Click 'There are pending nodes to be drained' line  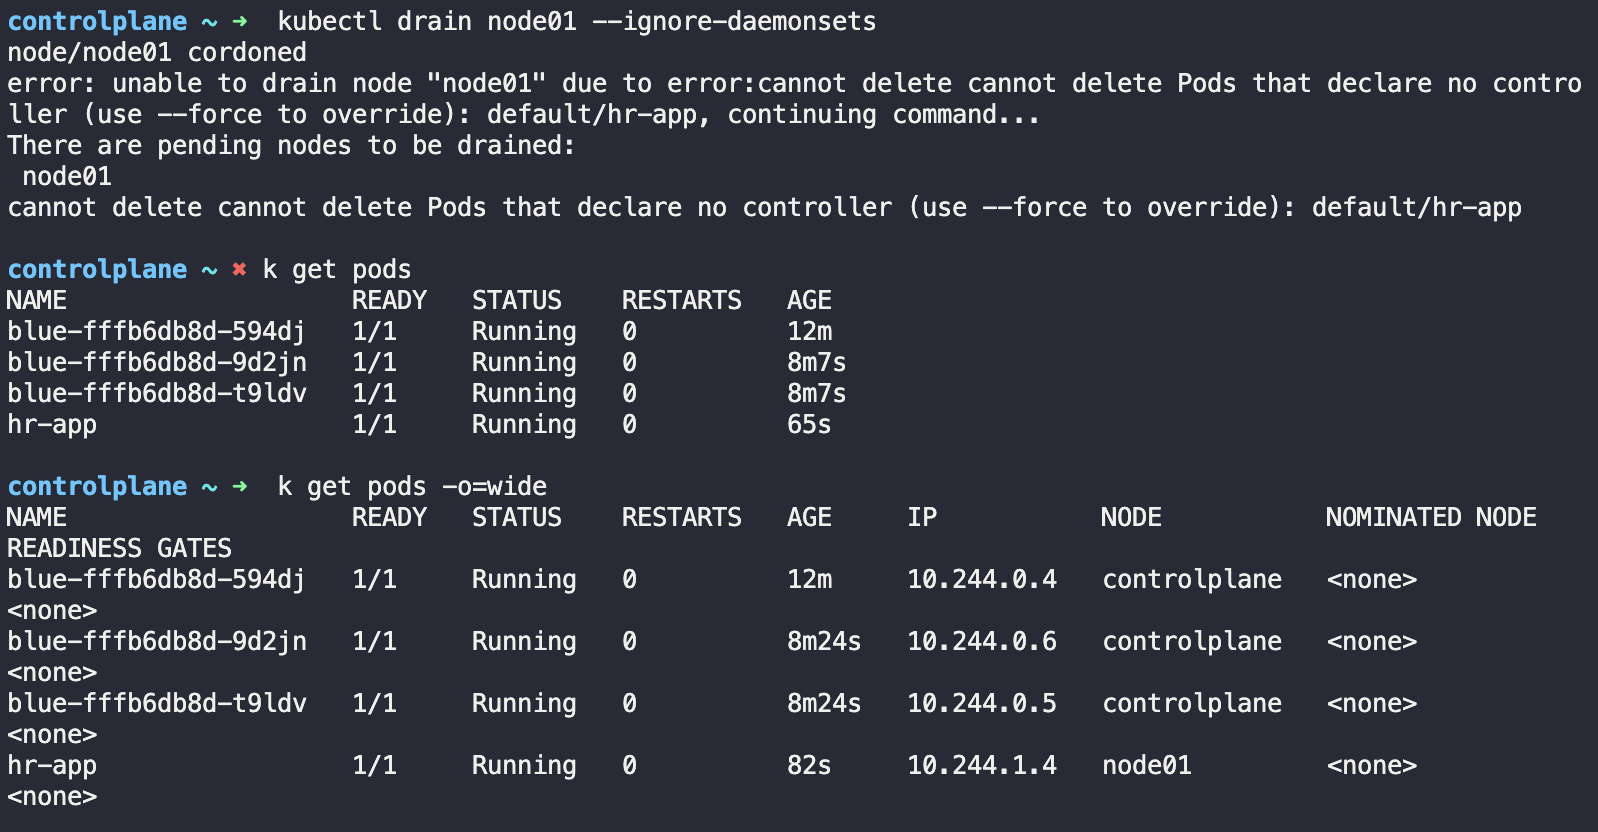pos(291,145)
